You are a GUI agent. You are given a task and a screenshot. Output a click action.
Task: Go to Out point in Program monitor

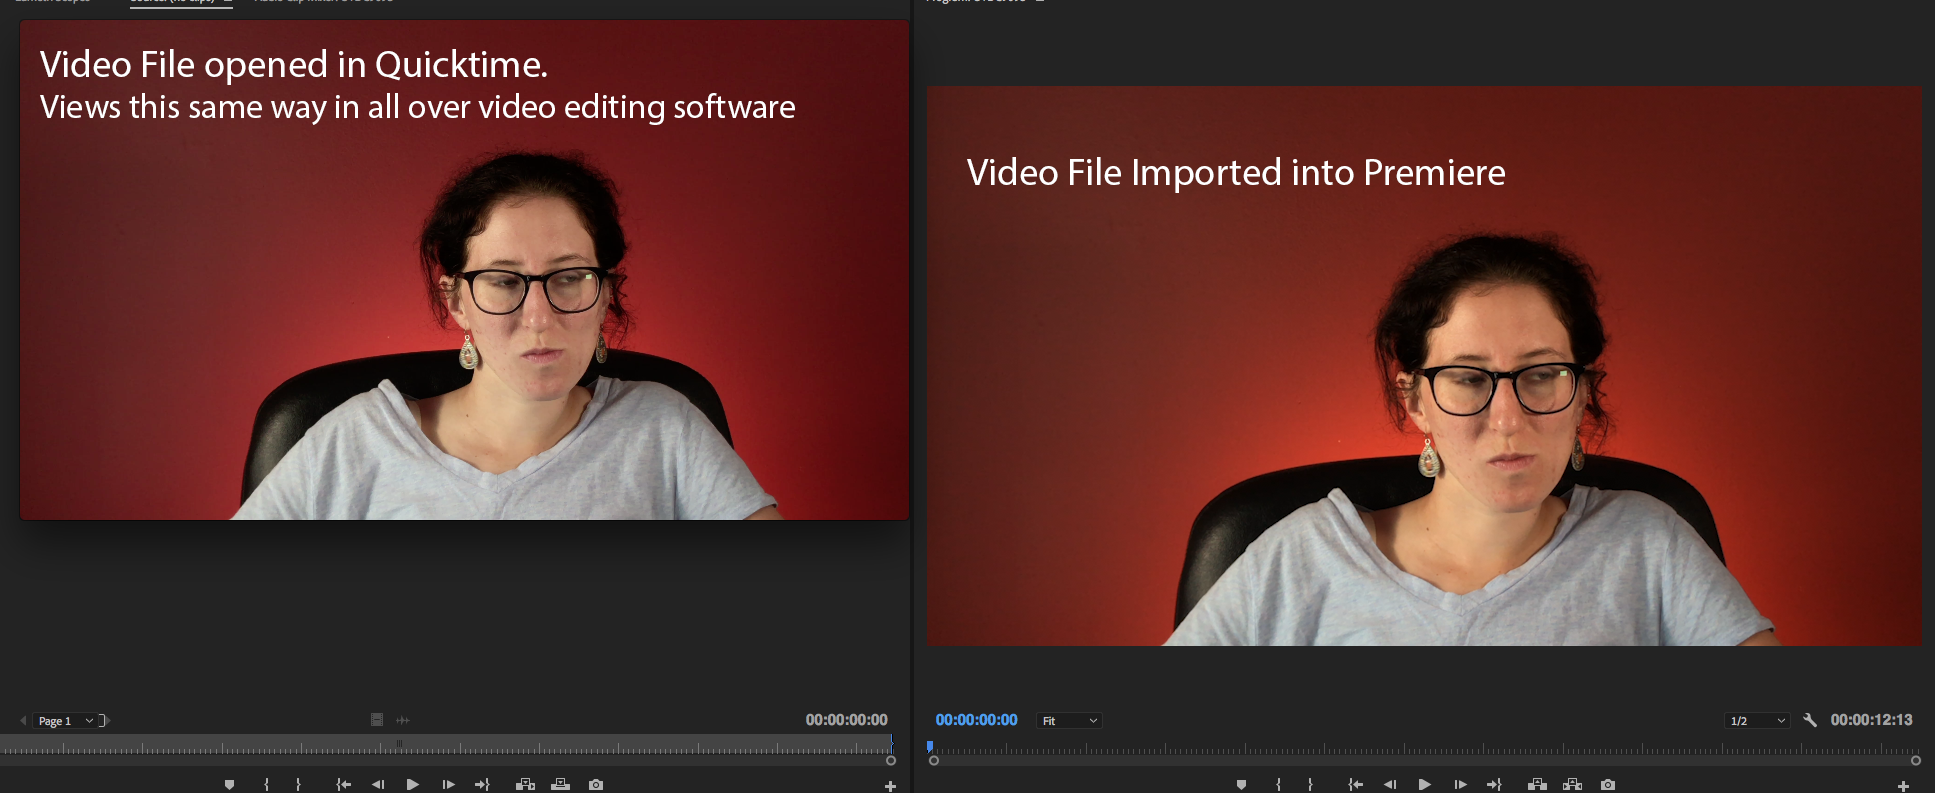point(1494,785)
